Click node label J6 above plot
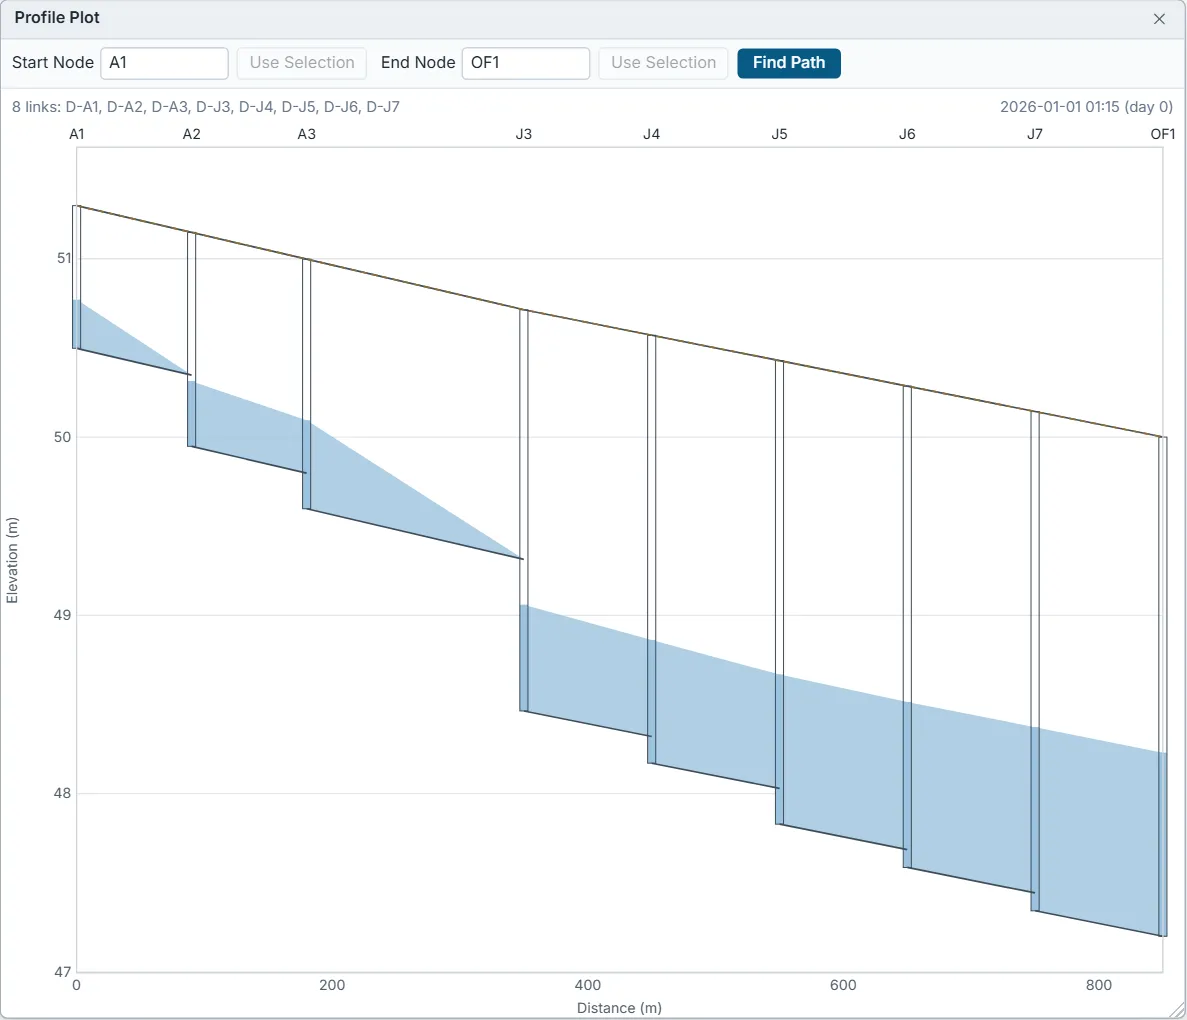Viewport: 1187px width, 1020px height. (907, 134)
